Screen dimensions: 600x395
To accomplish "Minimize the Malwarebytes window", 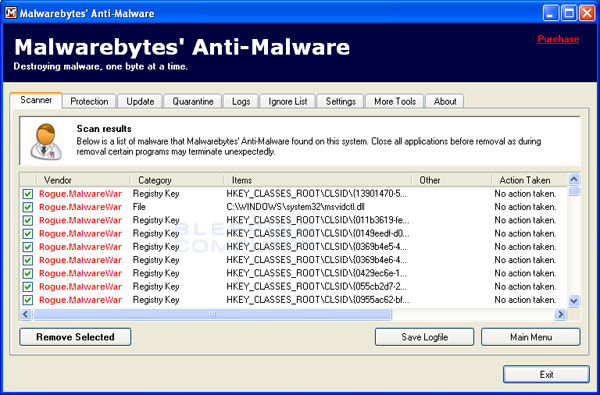I will pos(551,13).
